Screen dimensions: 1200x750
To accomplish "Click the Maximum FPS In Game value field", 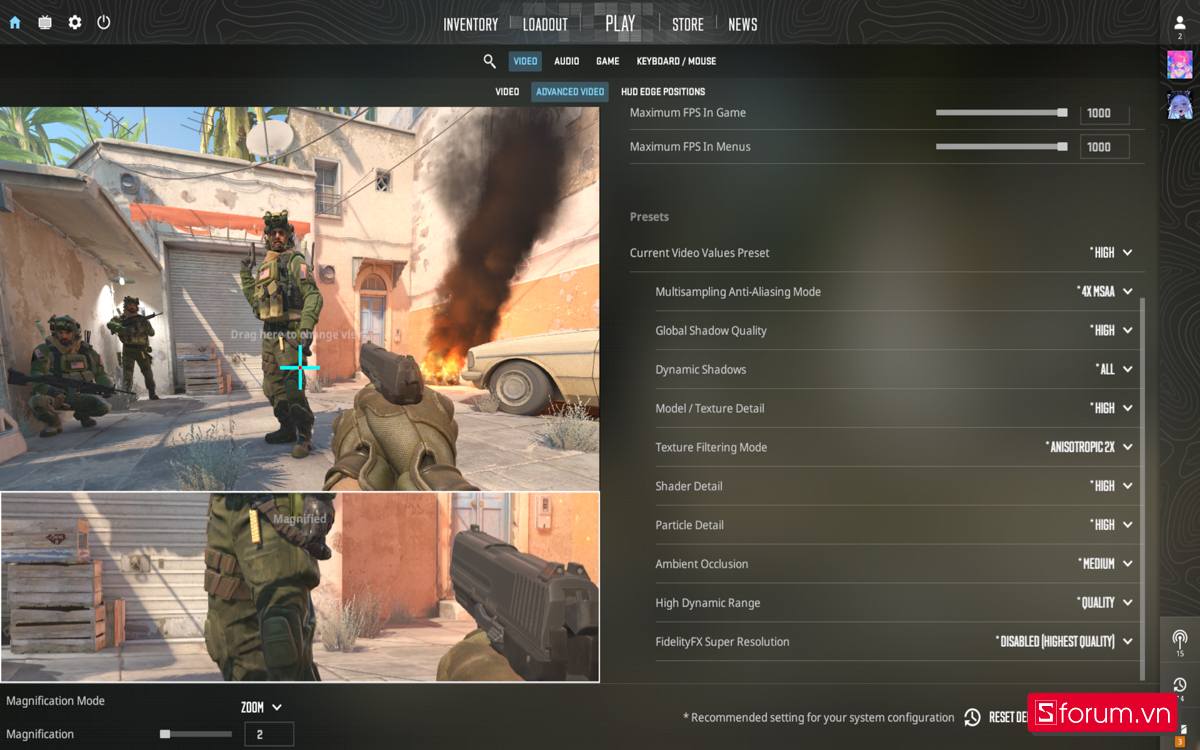I will point(1105,113).
